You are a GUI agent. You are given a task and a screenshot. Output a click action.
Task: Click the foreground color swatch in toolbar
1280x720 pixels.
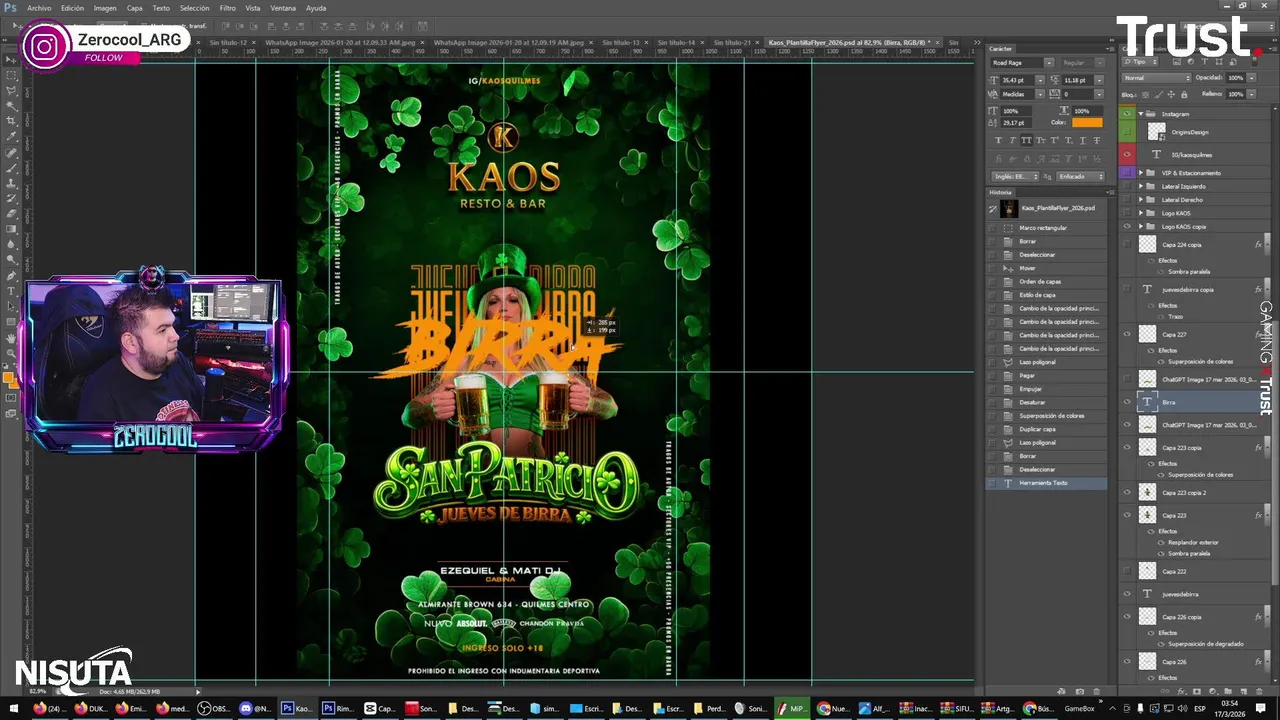pos(9,378)
